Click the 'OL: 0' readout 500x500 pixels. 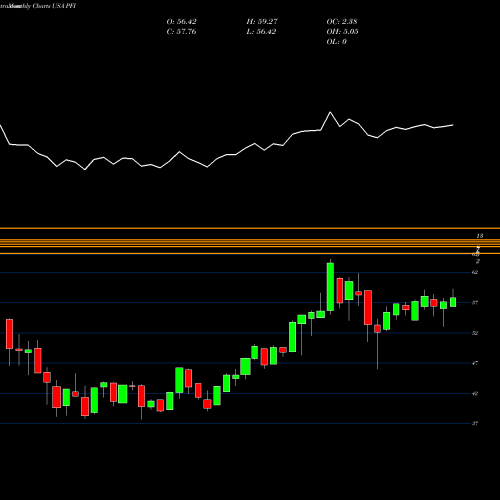[x=336, y=41]
